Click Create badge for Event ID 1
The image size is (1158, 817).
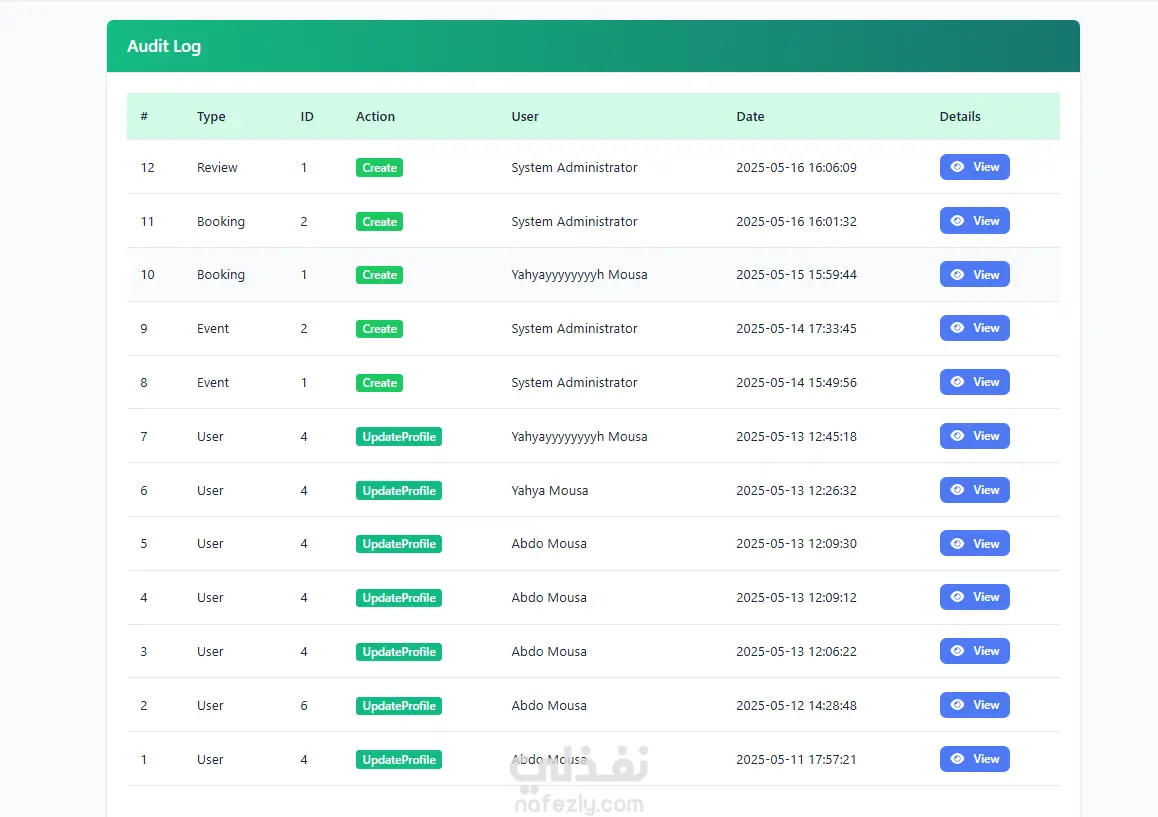(x=380, y=383)
